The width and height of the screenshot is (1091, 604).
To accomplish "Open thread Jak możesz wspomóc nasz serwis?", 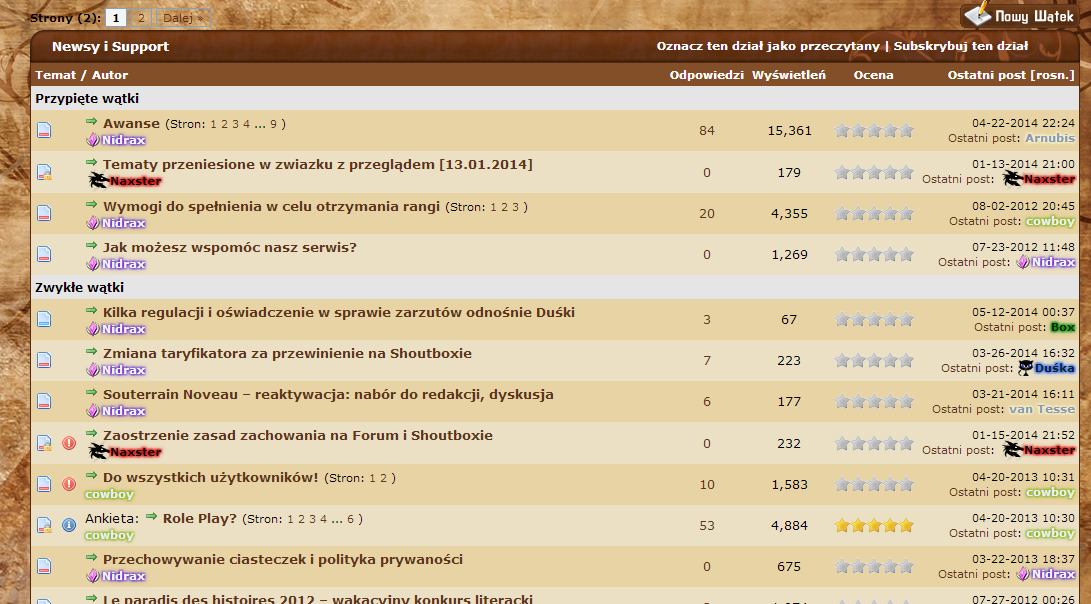I will point(229,247).
